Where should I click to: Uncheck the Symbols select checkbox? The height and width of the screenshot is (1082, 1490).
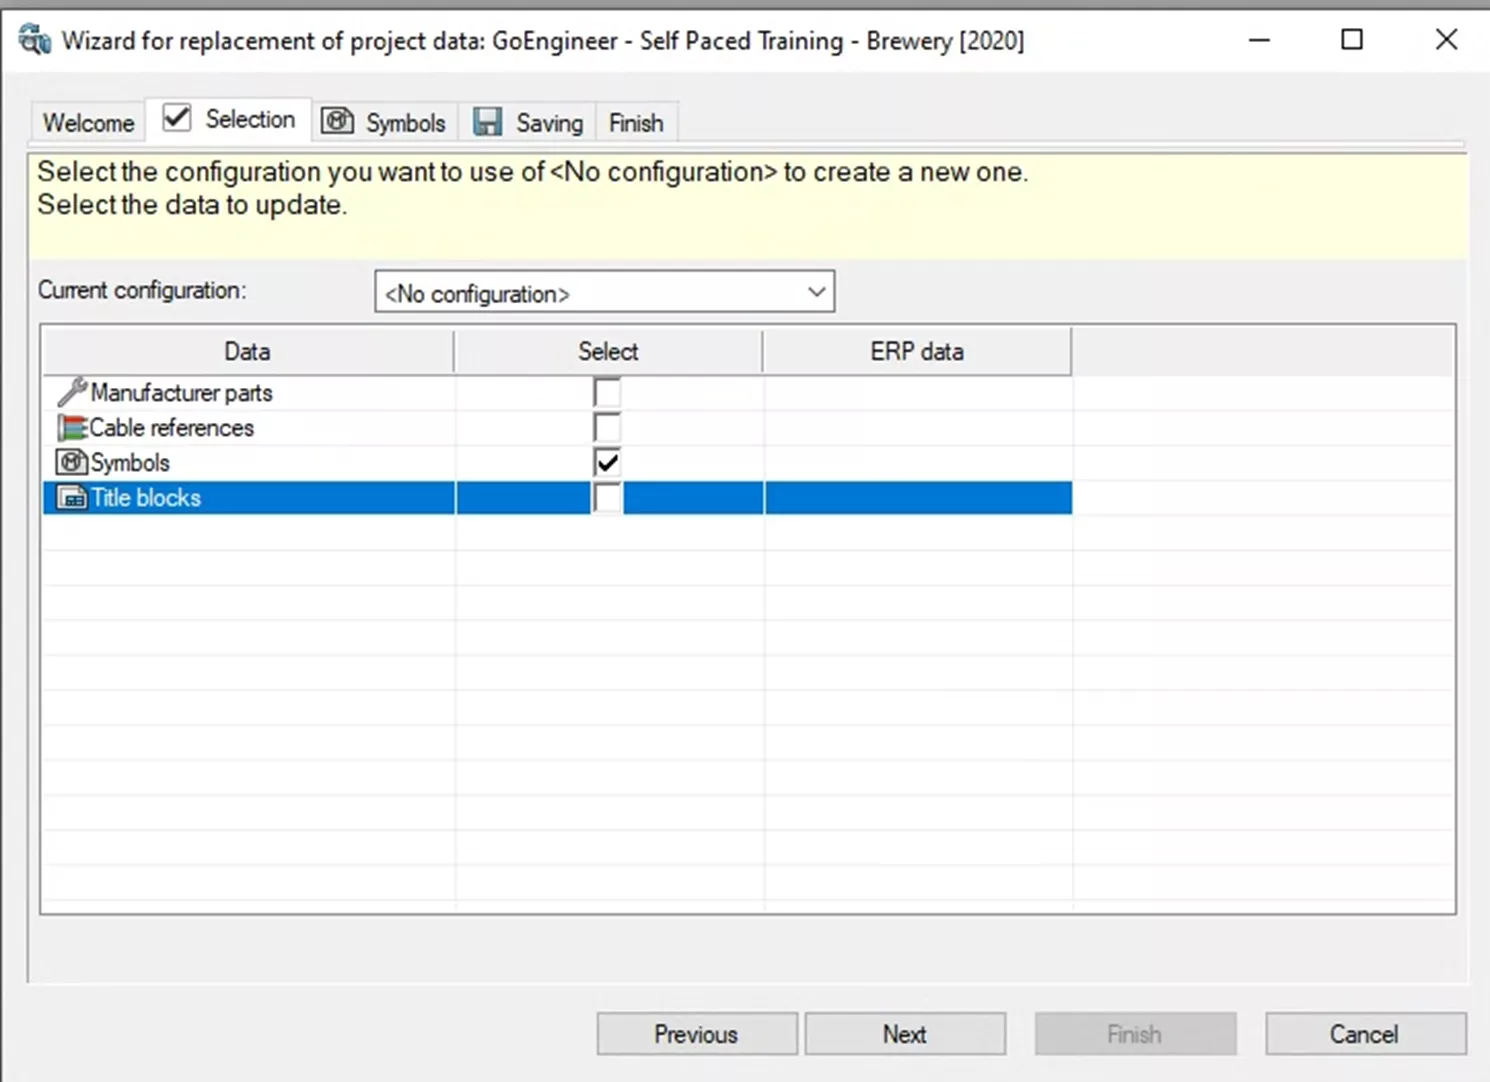(607, 463)
